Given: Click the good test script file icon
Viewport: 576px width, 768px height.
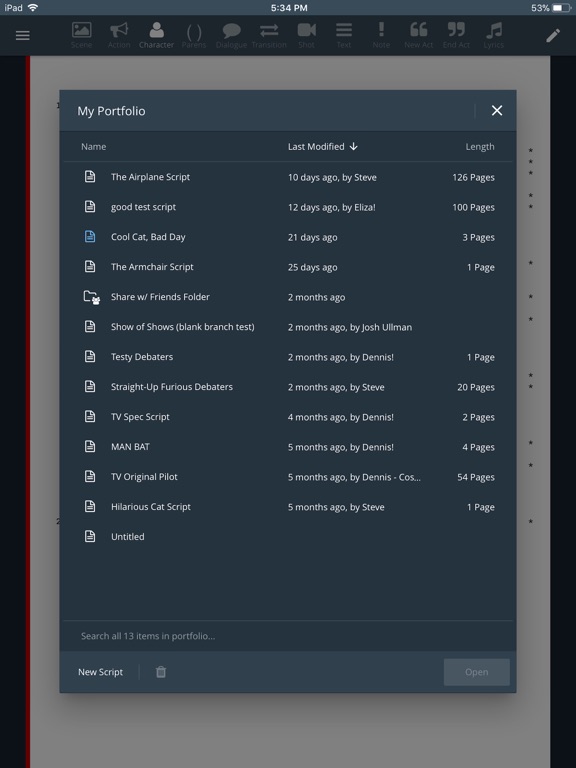Looking at the screenshot, I should click(x=90, y=206).
